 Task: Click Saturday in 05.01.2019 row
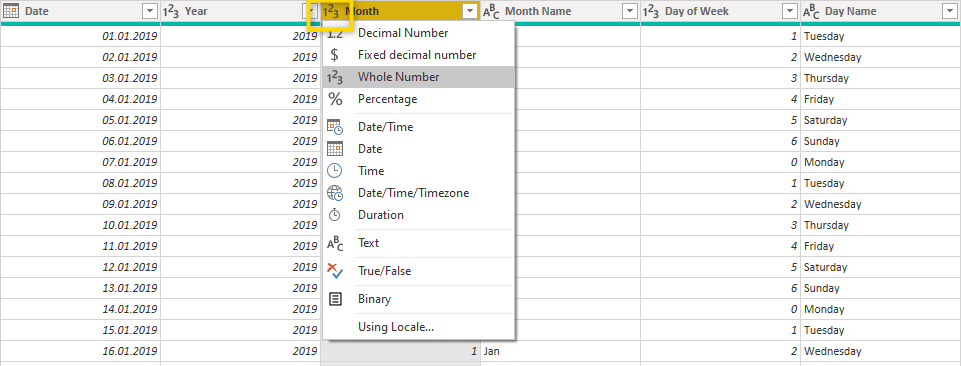point(881,120)
